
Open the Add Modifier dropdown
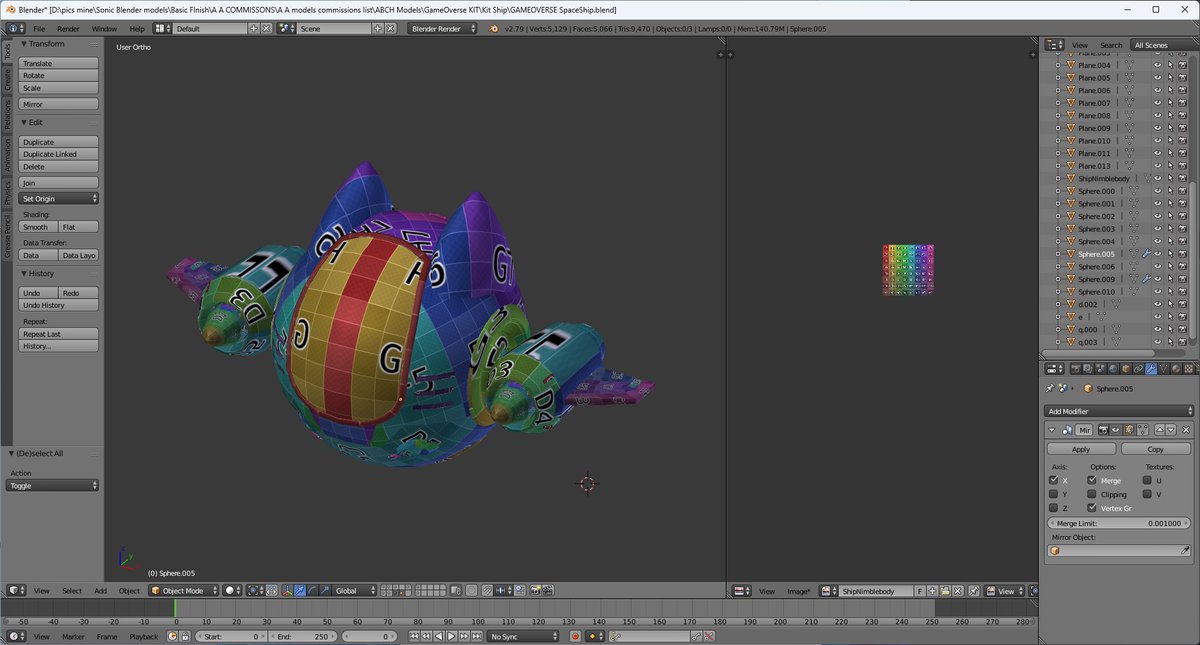click(x=1119, y=411)
